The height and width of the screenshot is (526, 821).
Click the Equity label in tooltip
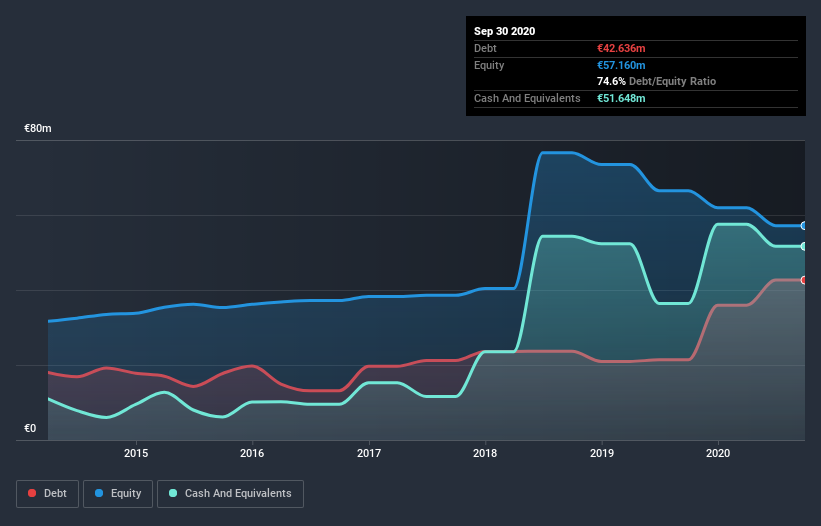pos(489,65)
